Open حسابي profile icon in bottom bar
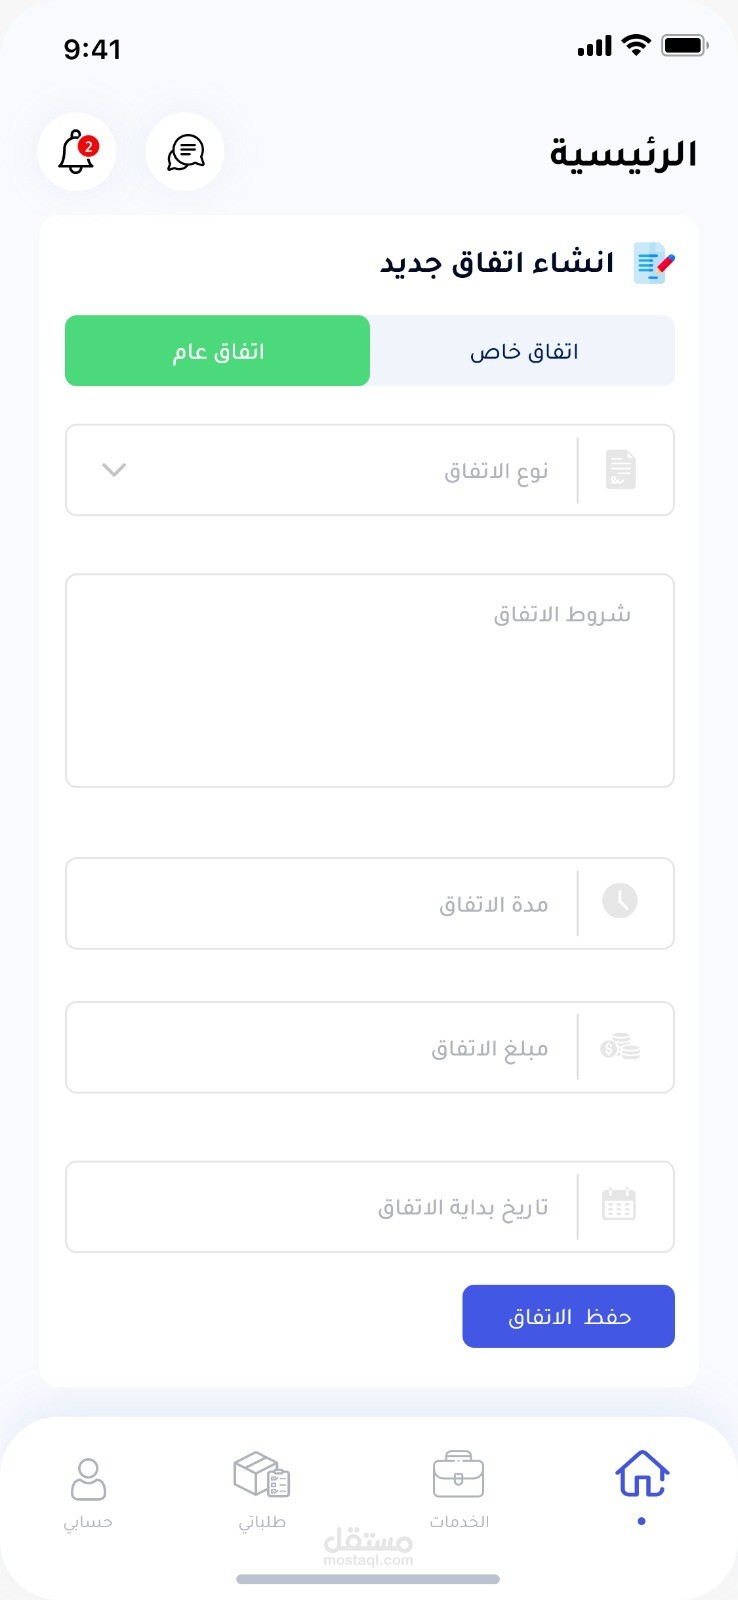Viewport: 738px width, 1600px height. click(x=88, y=1480)
